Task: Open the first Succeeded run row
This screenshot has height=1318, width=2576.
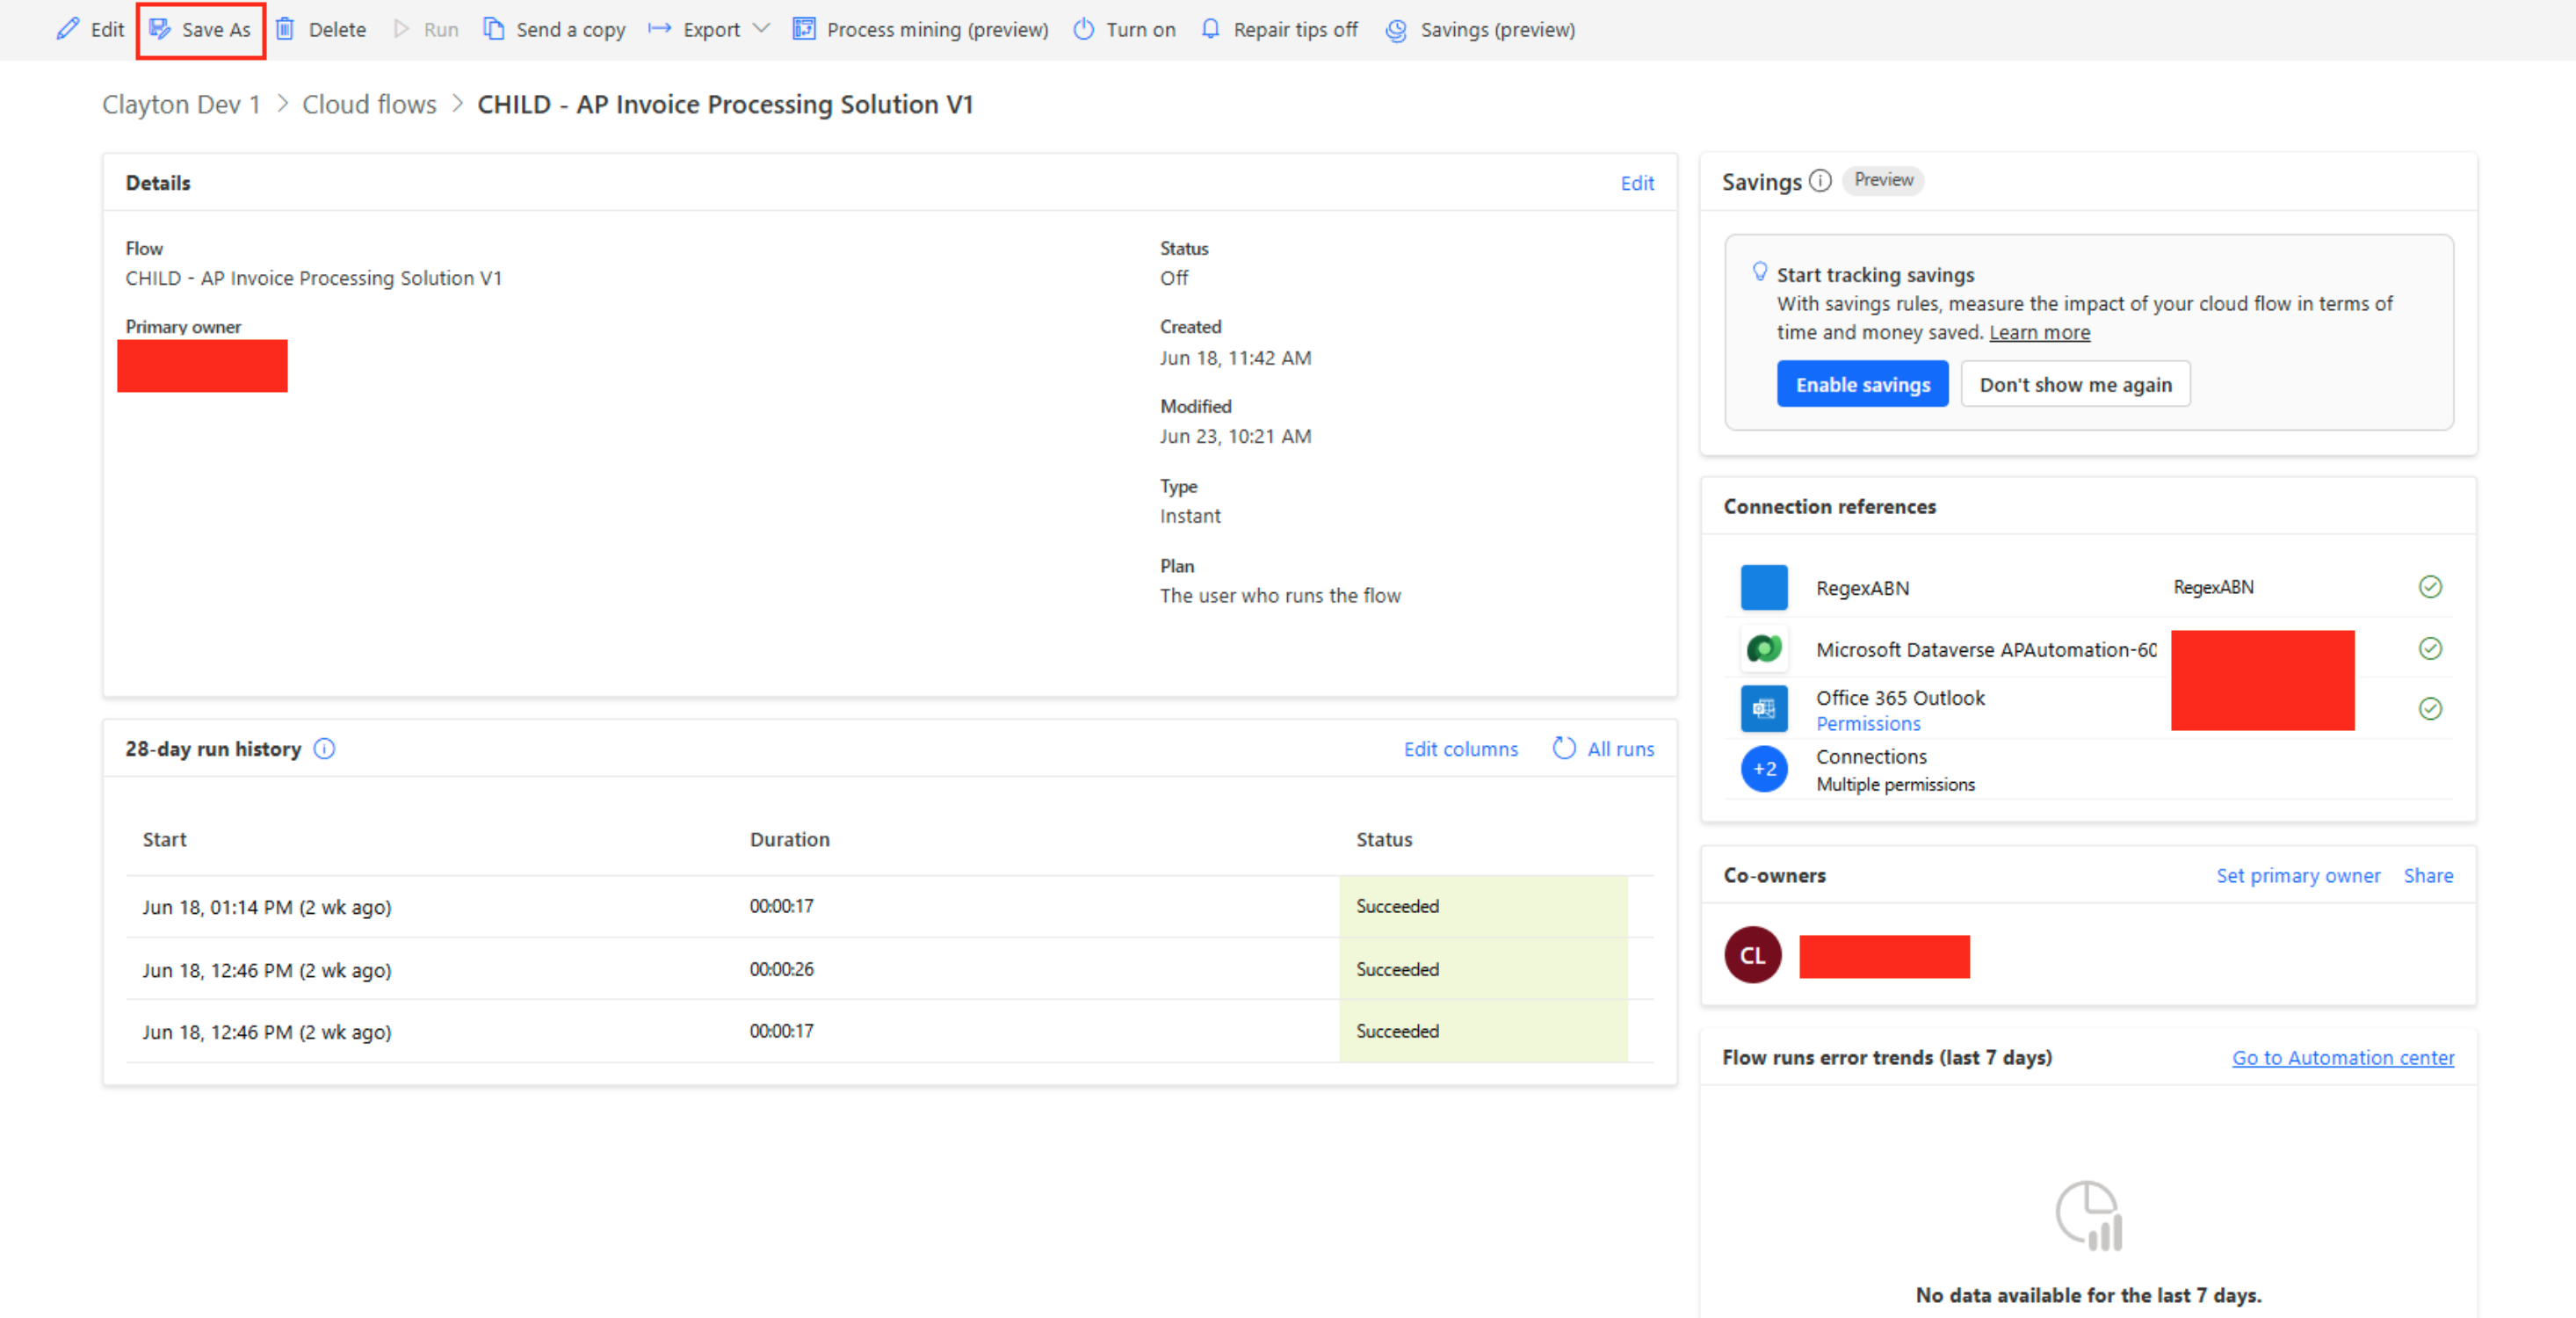Action: [266, 906]
